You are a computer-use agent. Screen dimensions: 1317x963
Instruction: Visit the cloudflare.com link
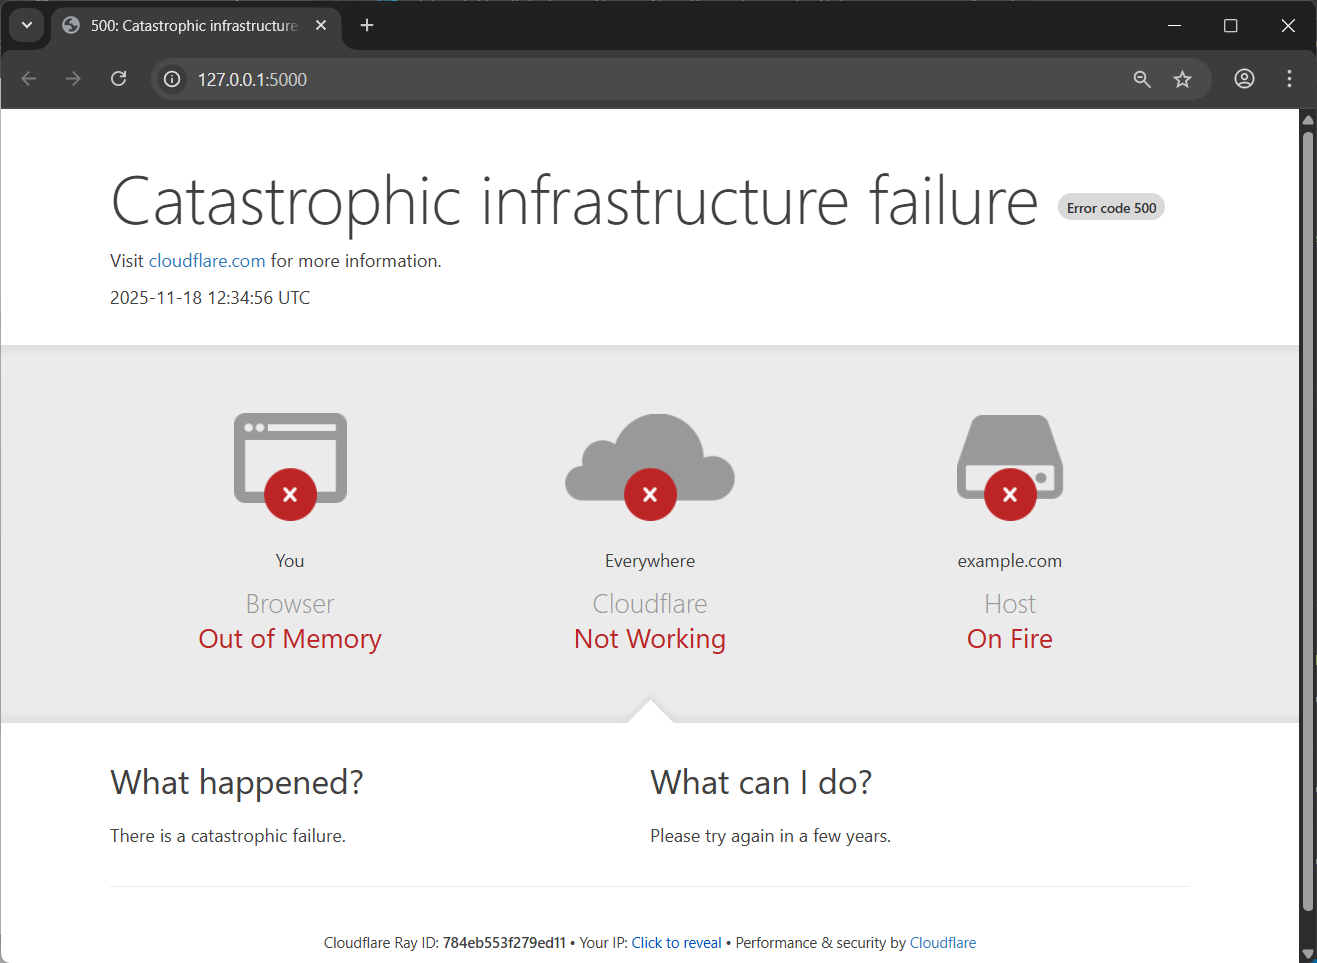click(206, 260)
